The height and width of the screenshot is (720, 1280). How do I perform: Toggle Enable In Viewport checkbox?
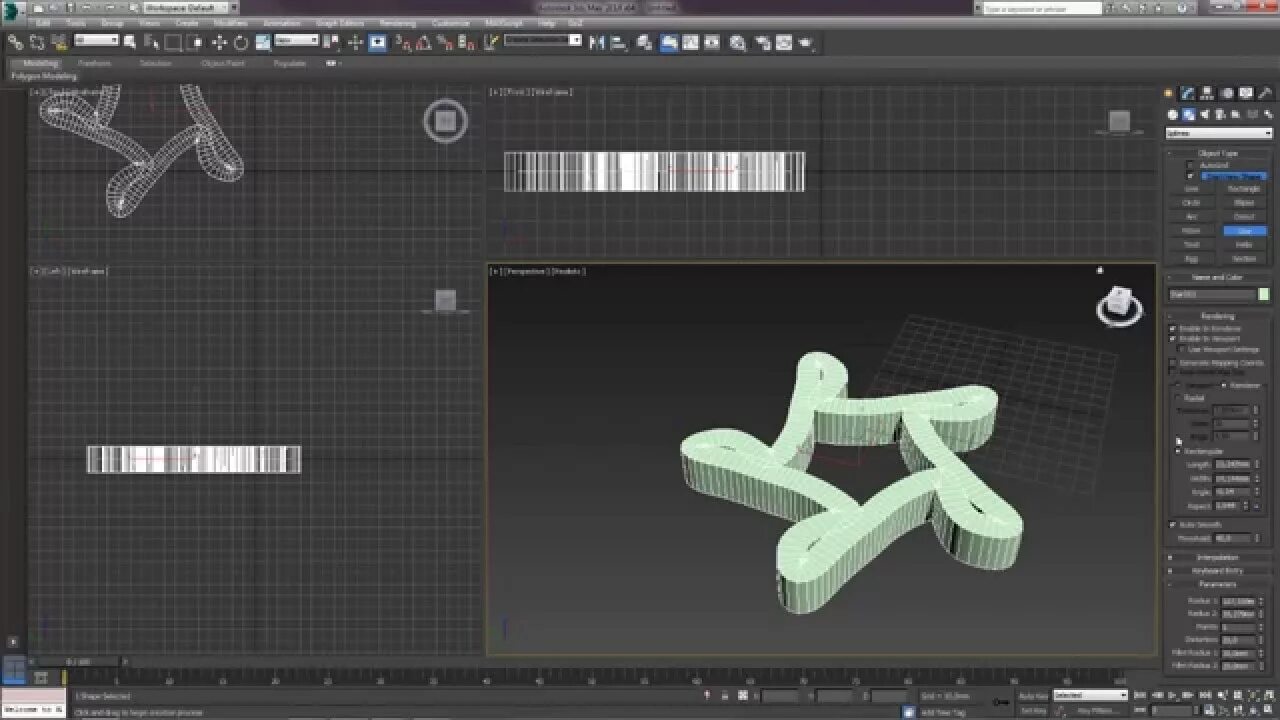pos(1172,339)
